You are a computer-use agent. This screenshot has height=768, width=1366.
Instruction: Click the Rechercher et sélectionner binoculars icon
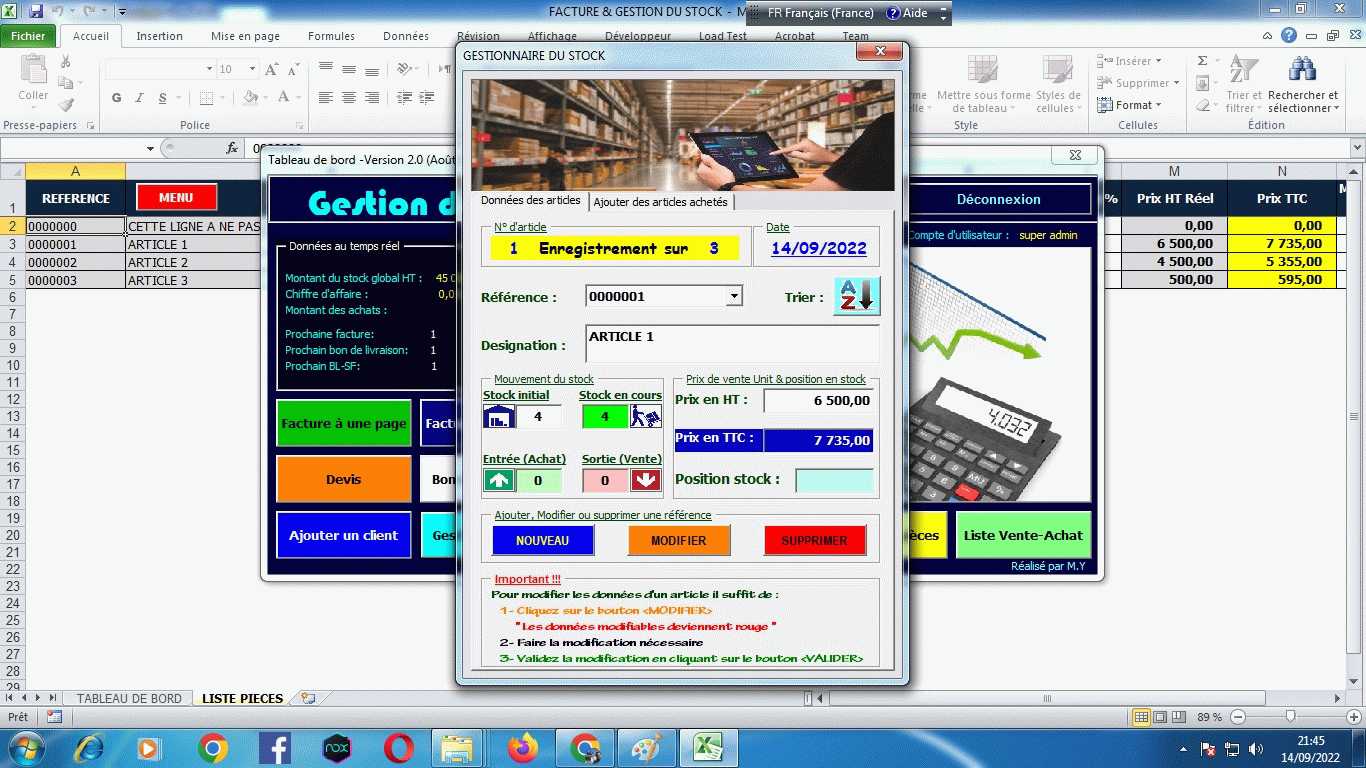tap(1302, 70)
